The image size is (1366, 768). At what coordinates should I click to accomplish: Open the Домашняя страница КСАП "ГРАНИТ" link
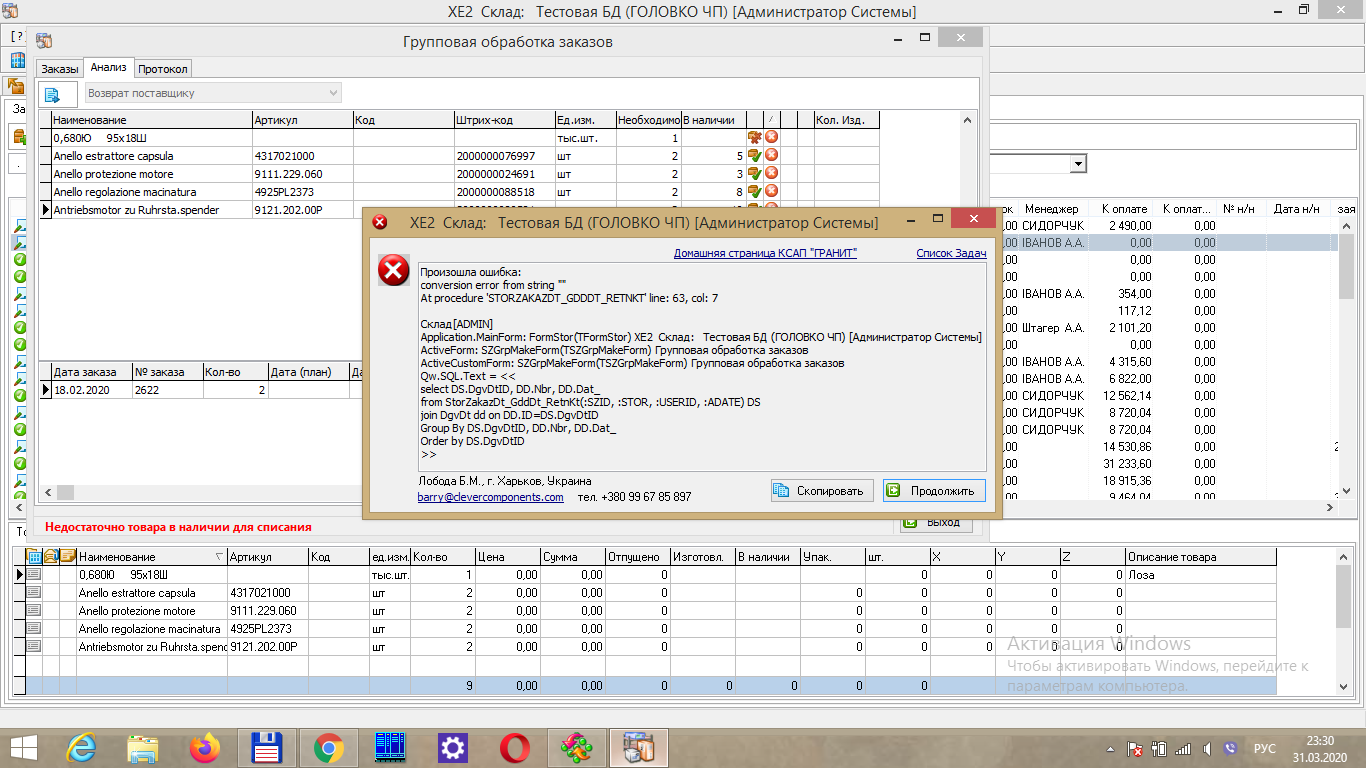click(x=765, y=254)
